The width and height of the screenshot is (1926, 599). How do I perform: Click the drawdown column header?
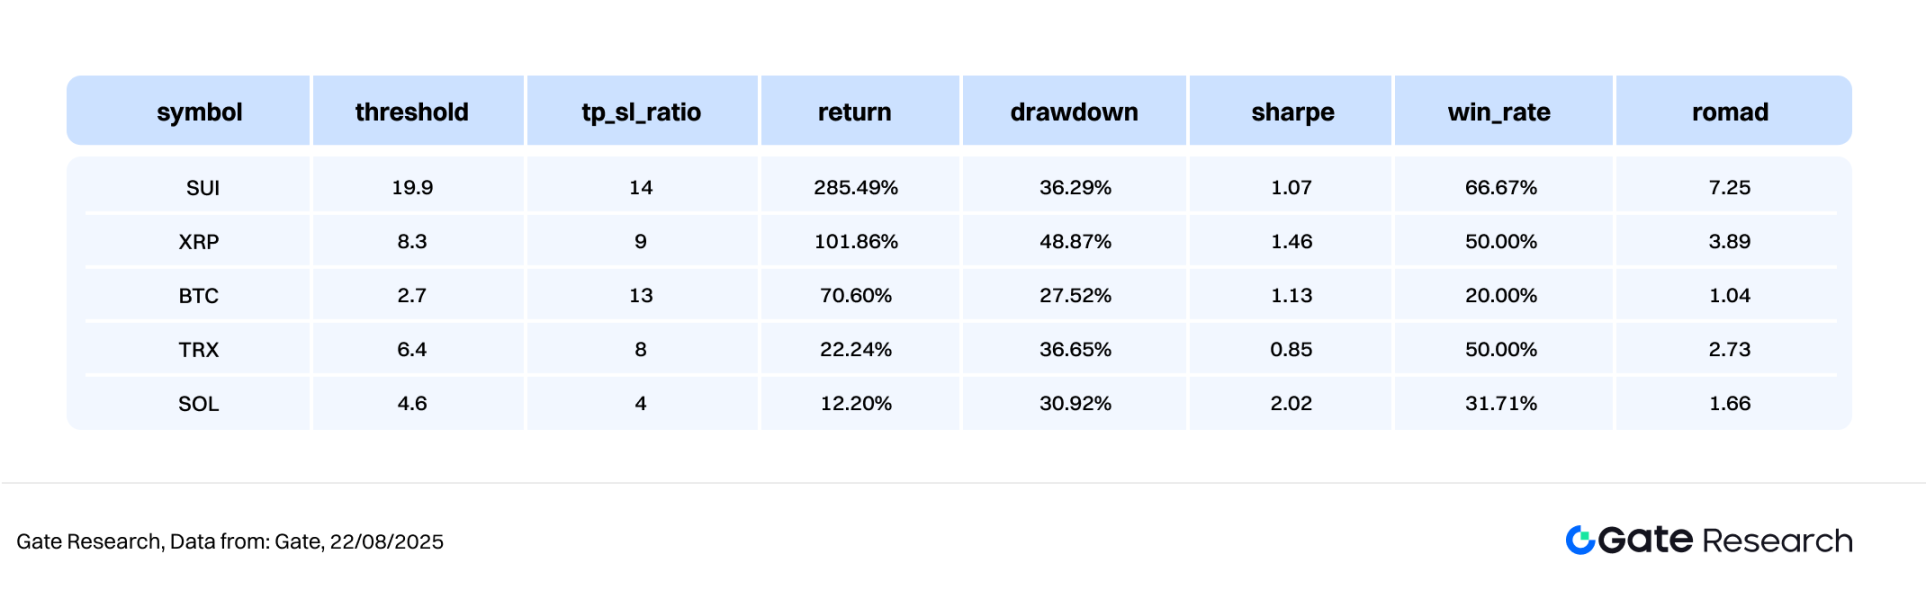coord(1074,112)
